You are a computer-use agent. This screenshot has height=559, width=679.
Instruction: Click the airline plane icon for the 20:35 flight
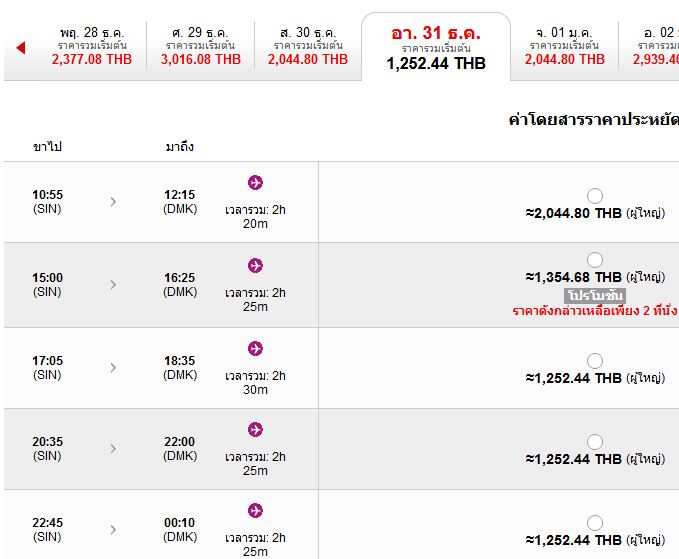(255, 429)
